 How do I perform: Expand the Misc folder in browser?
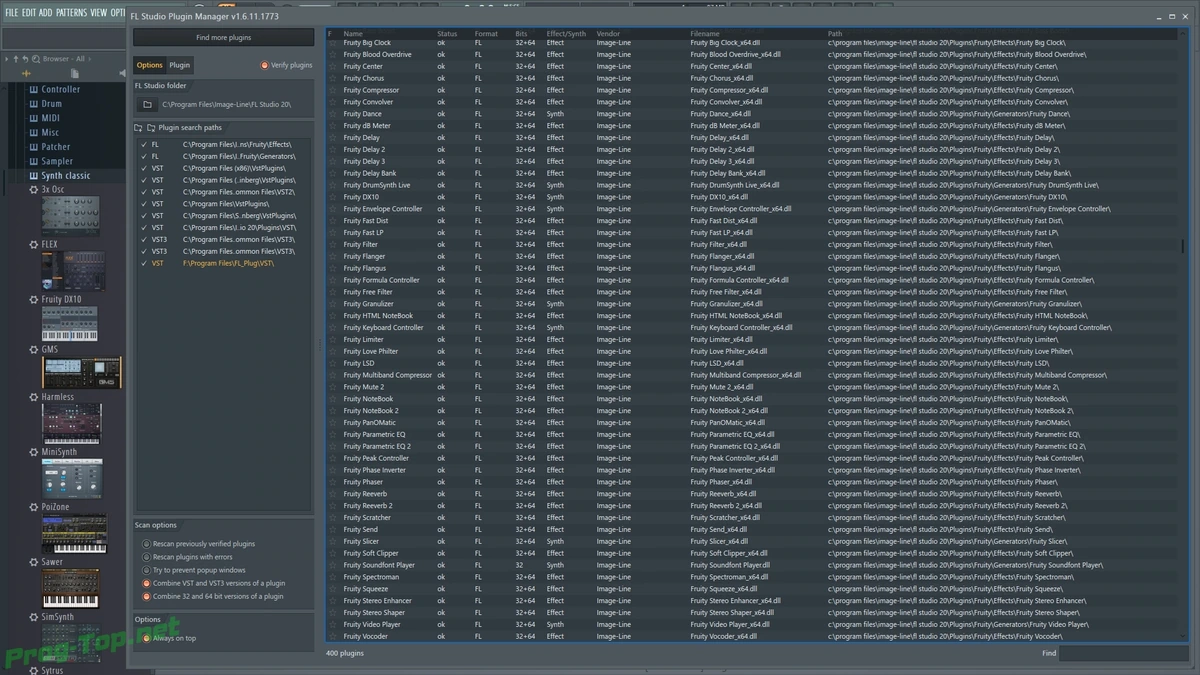(x=50, y=132)
